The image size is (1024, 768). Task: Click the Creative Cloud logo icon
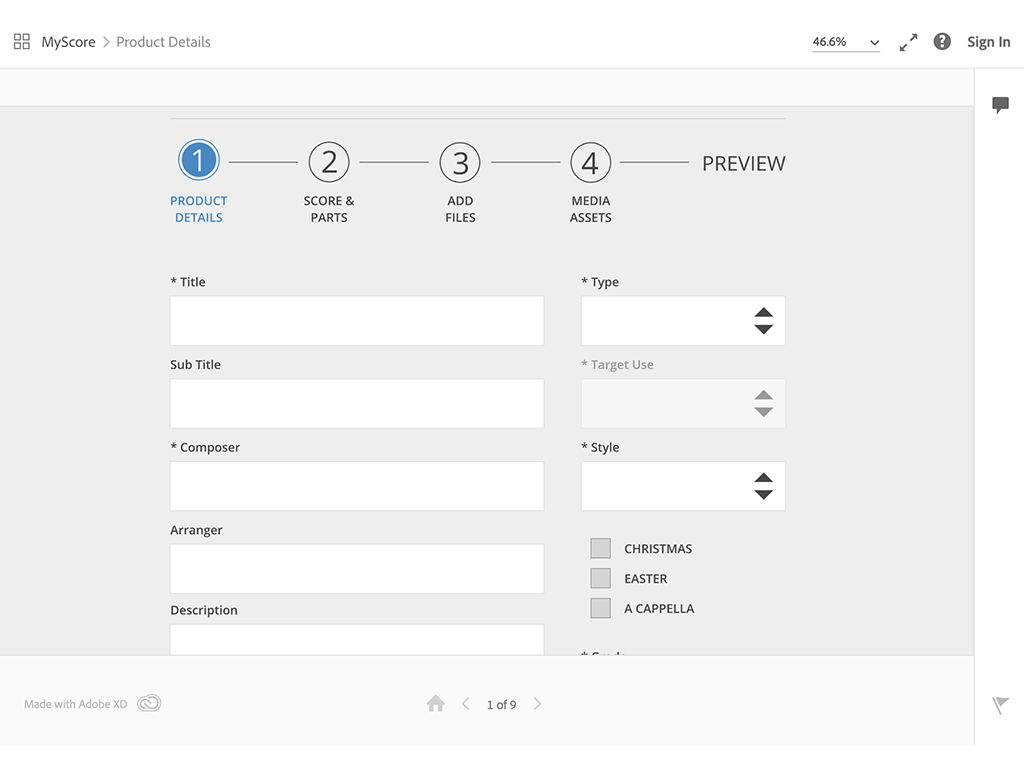(149, 704)
